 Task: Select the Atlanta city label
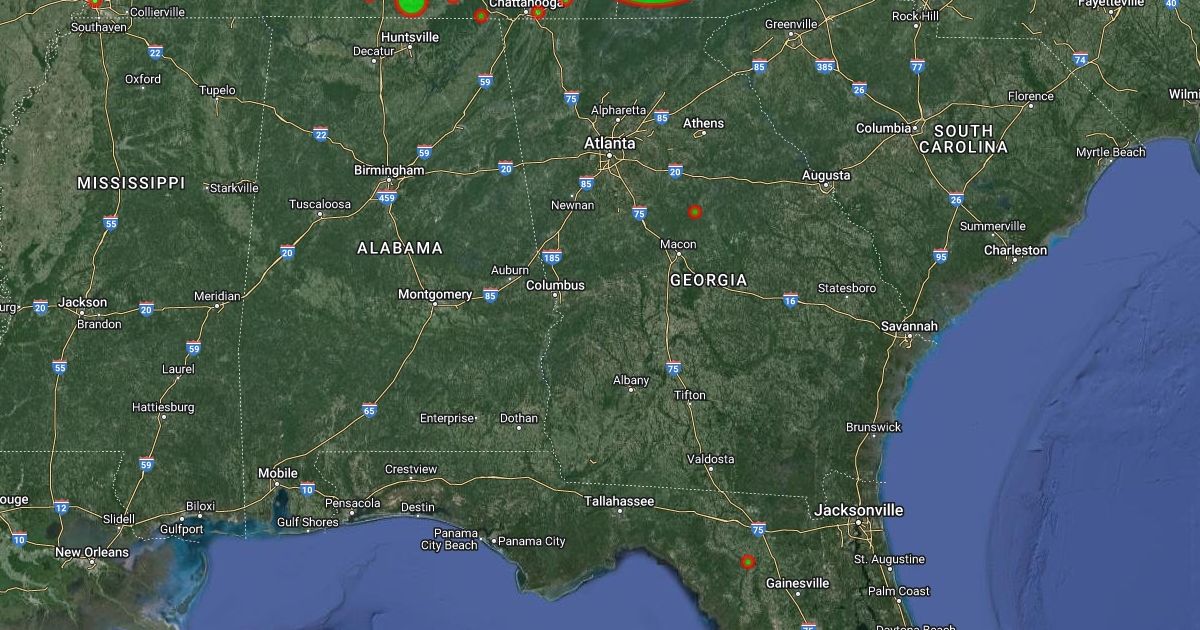(x=609, y=143)
